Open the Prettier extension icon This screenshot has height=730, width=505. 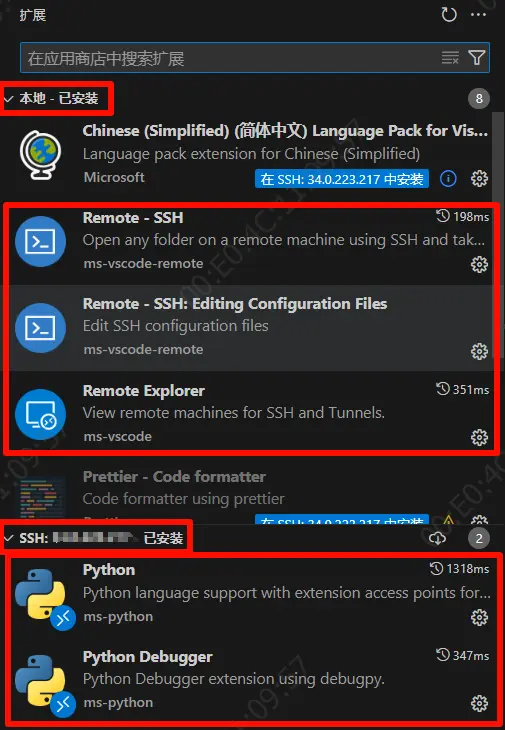pos(40,497)
